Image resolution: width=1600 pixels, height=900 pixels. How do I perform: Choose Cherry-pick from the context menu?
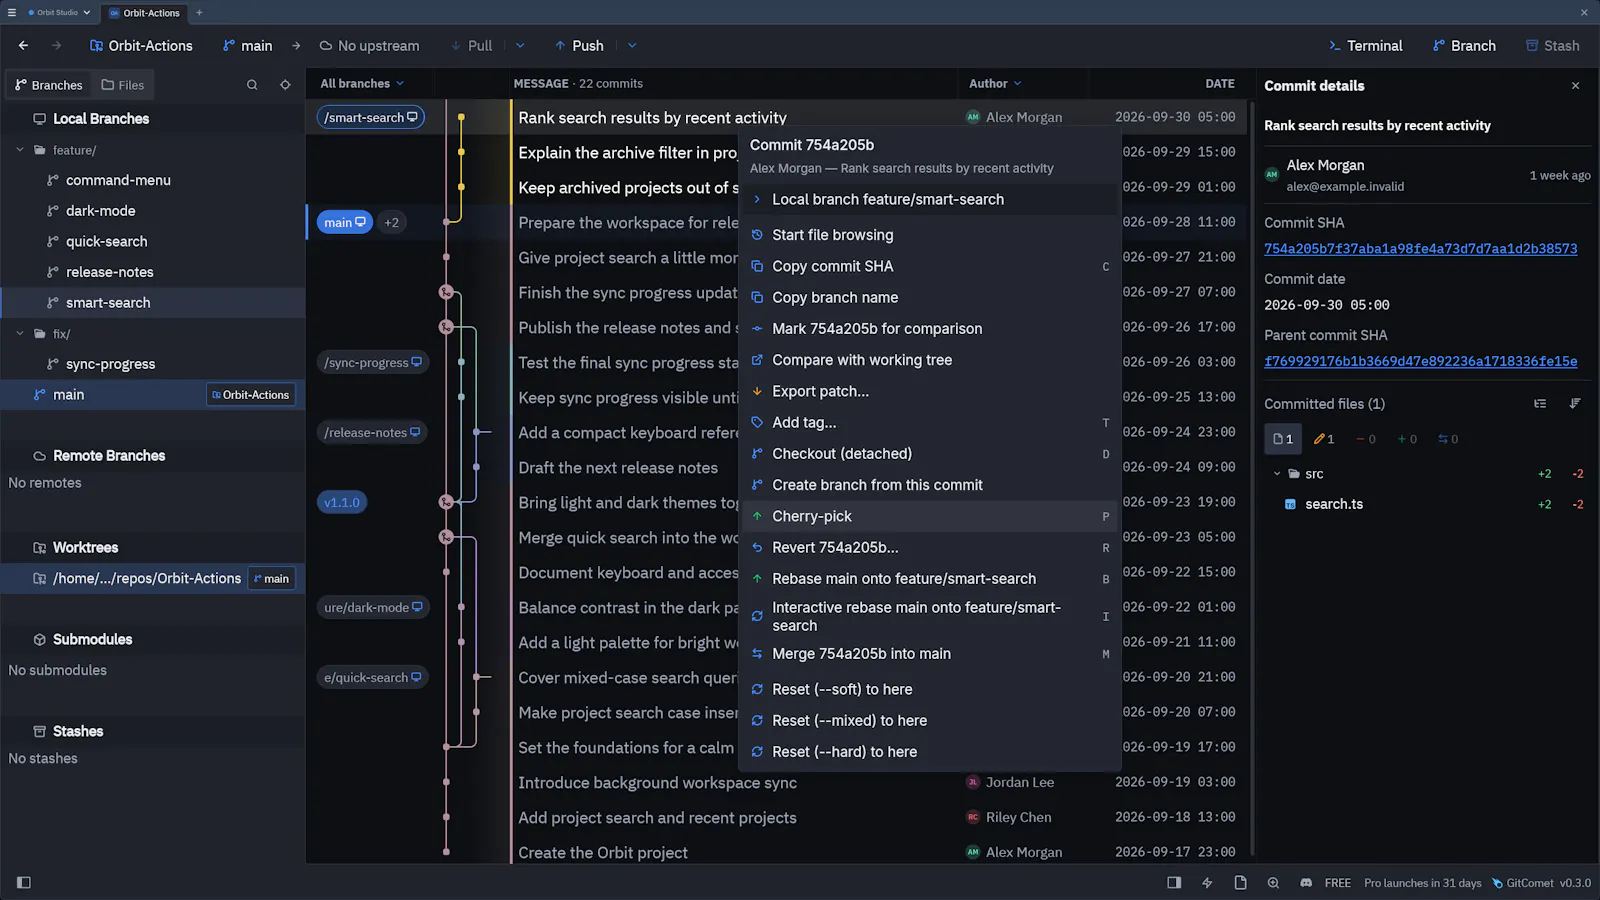click(929, 517)
